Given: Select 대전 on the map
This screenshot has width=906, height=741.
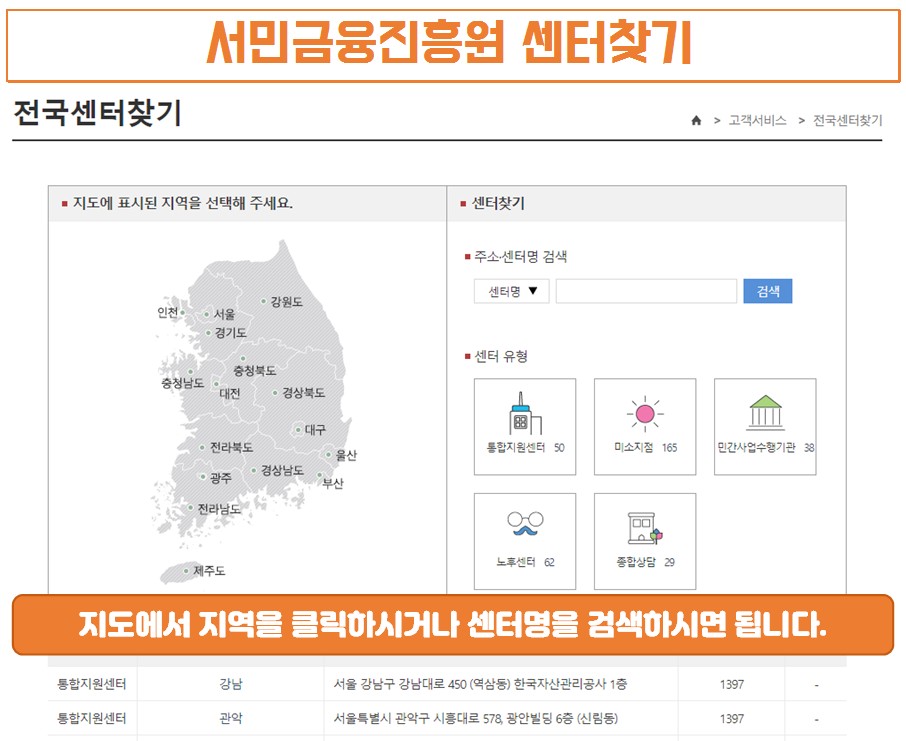Looking at the screenshot, I should pos(229,394).
